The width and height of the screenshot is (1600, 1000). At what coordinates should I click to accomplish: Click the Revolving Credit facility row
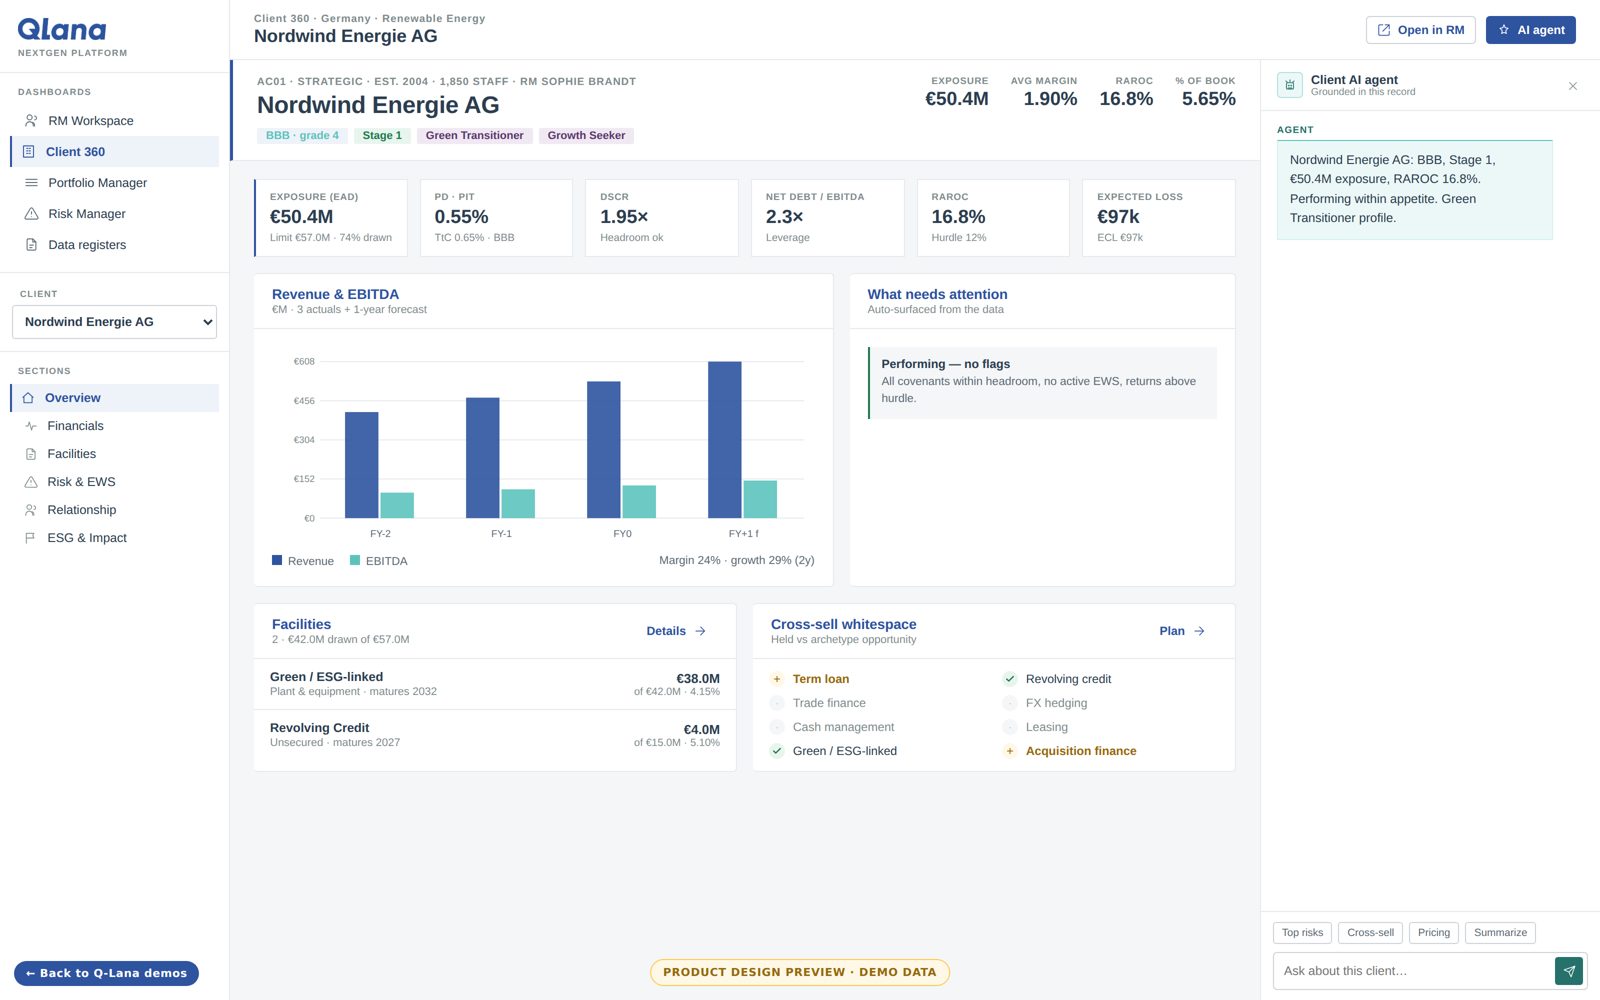point(495,735)
